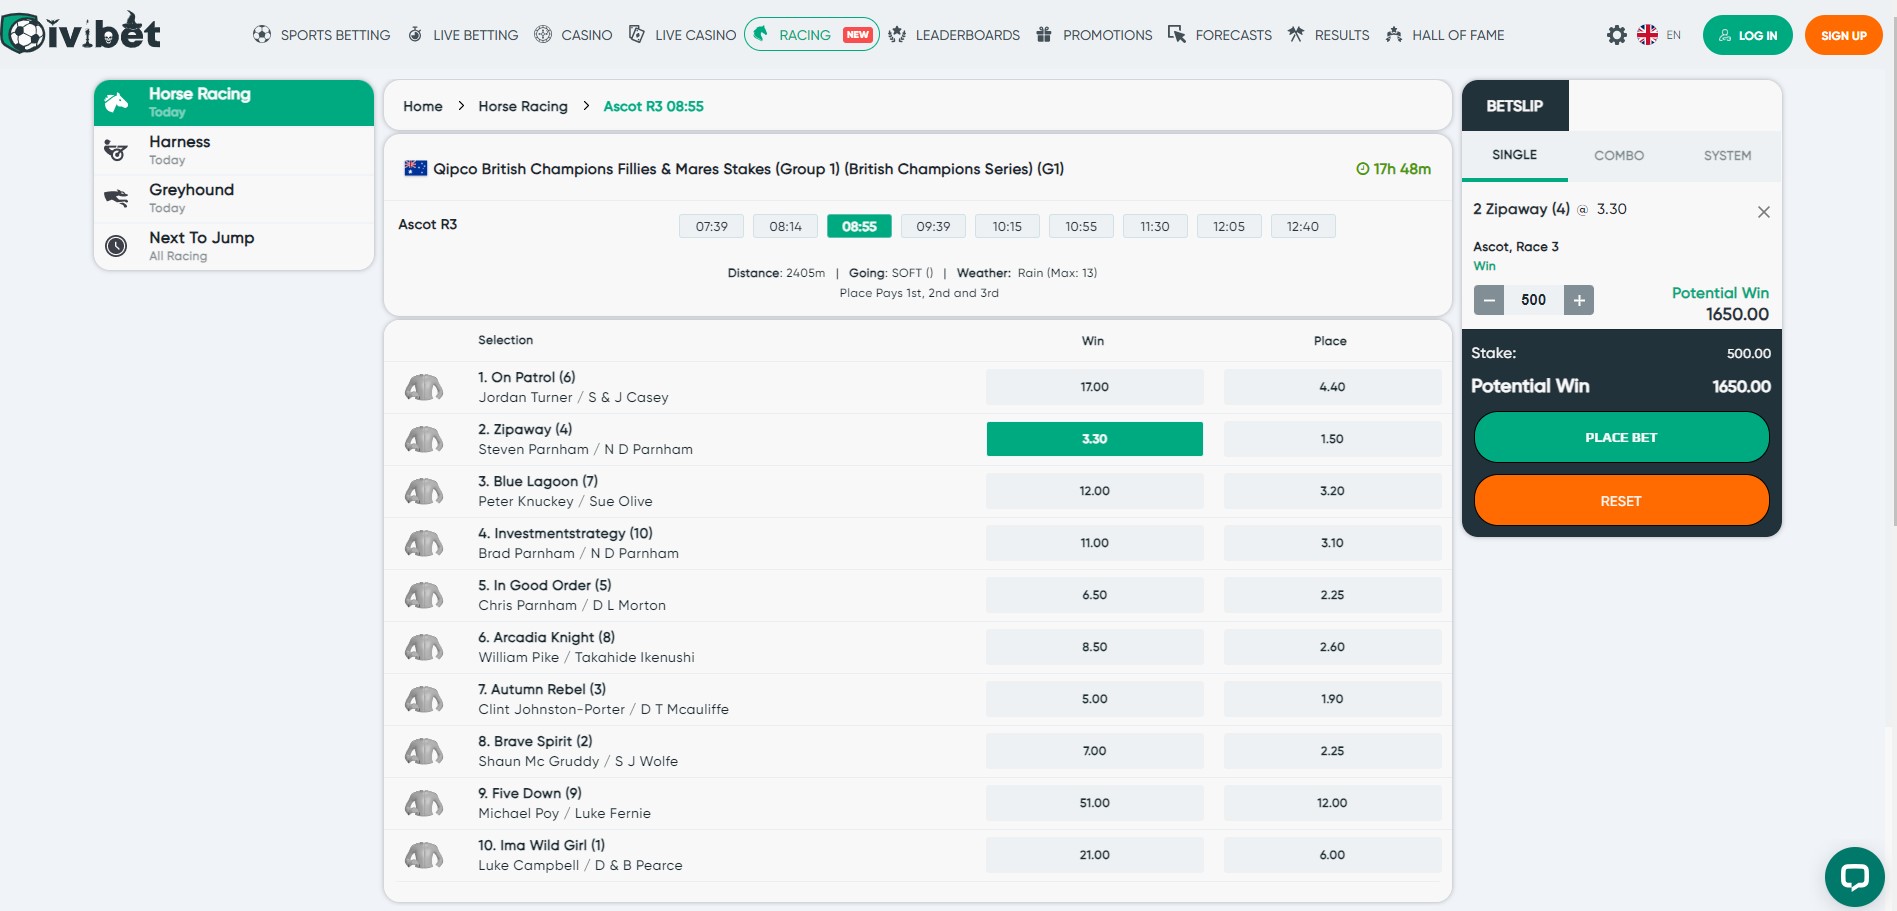Click the Place Bet button
This screenshot has height=911, width=1897.
[1621, 438]
